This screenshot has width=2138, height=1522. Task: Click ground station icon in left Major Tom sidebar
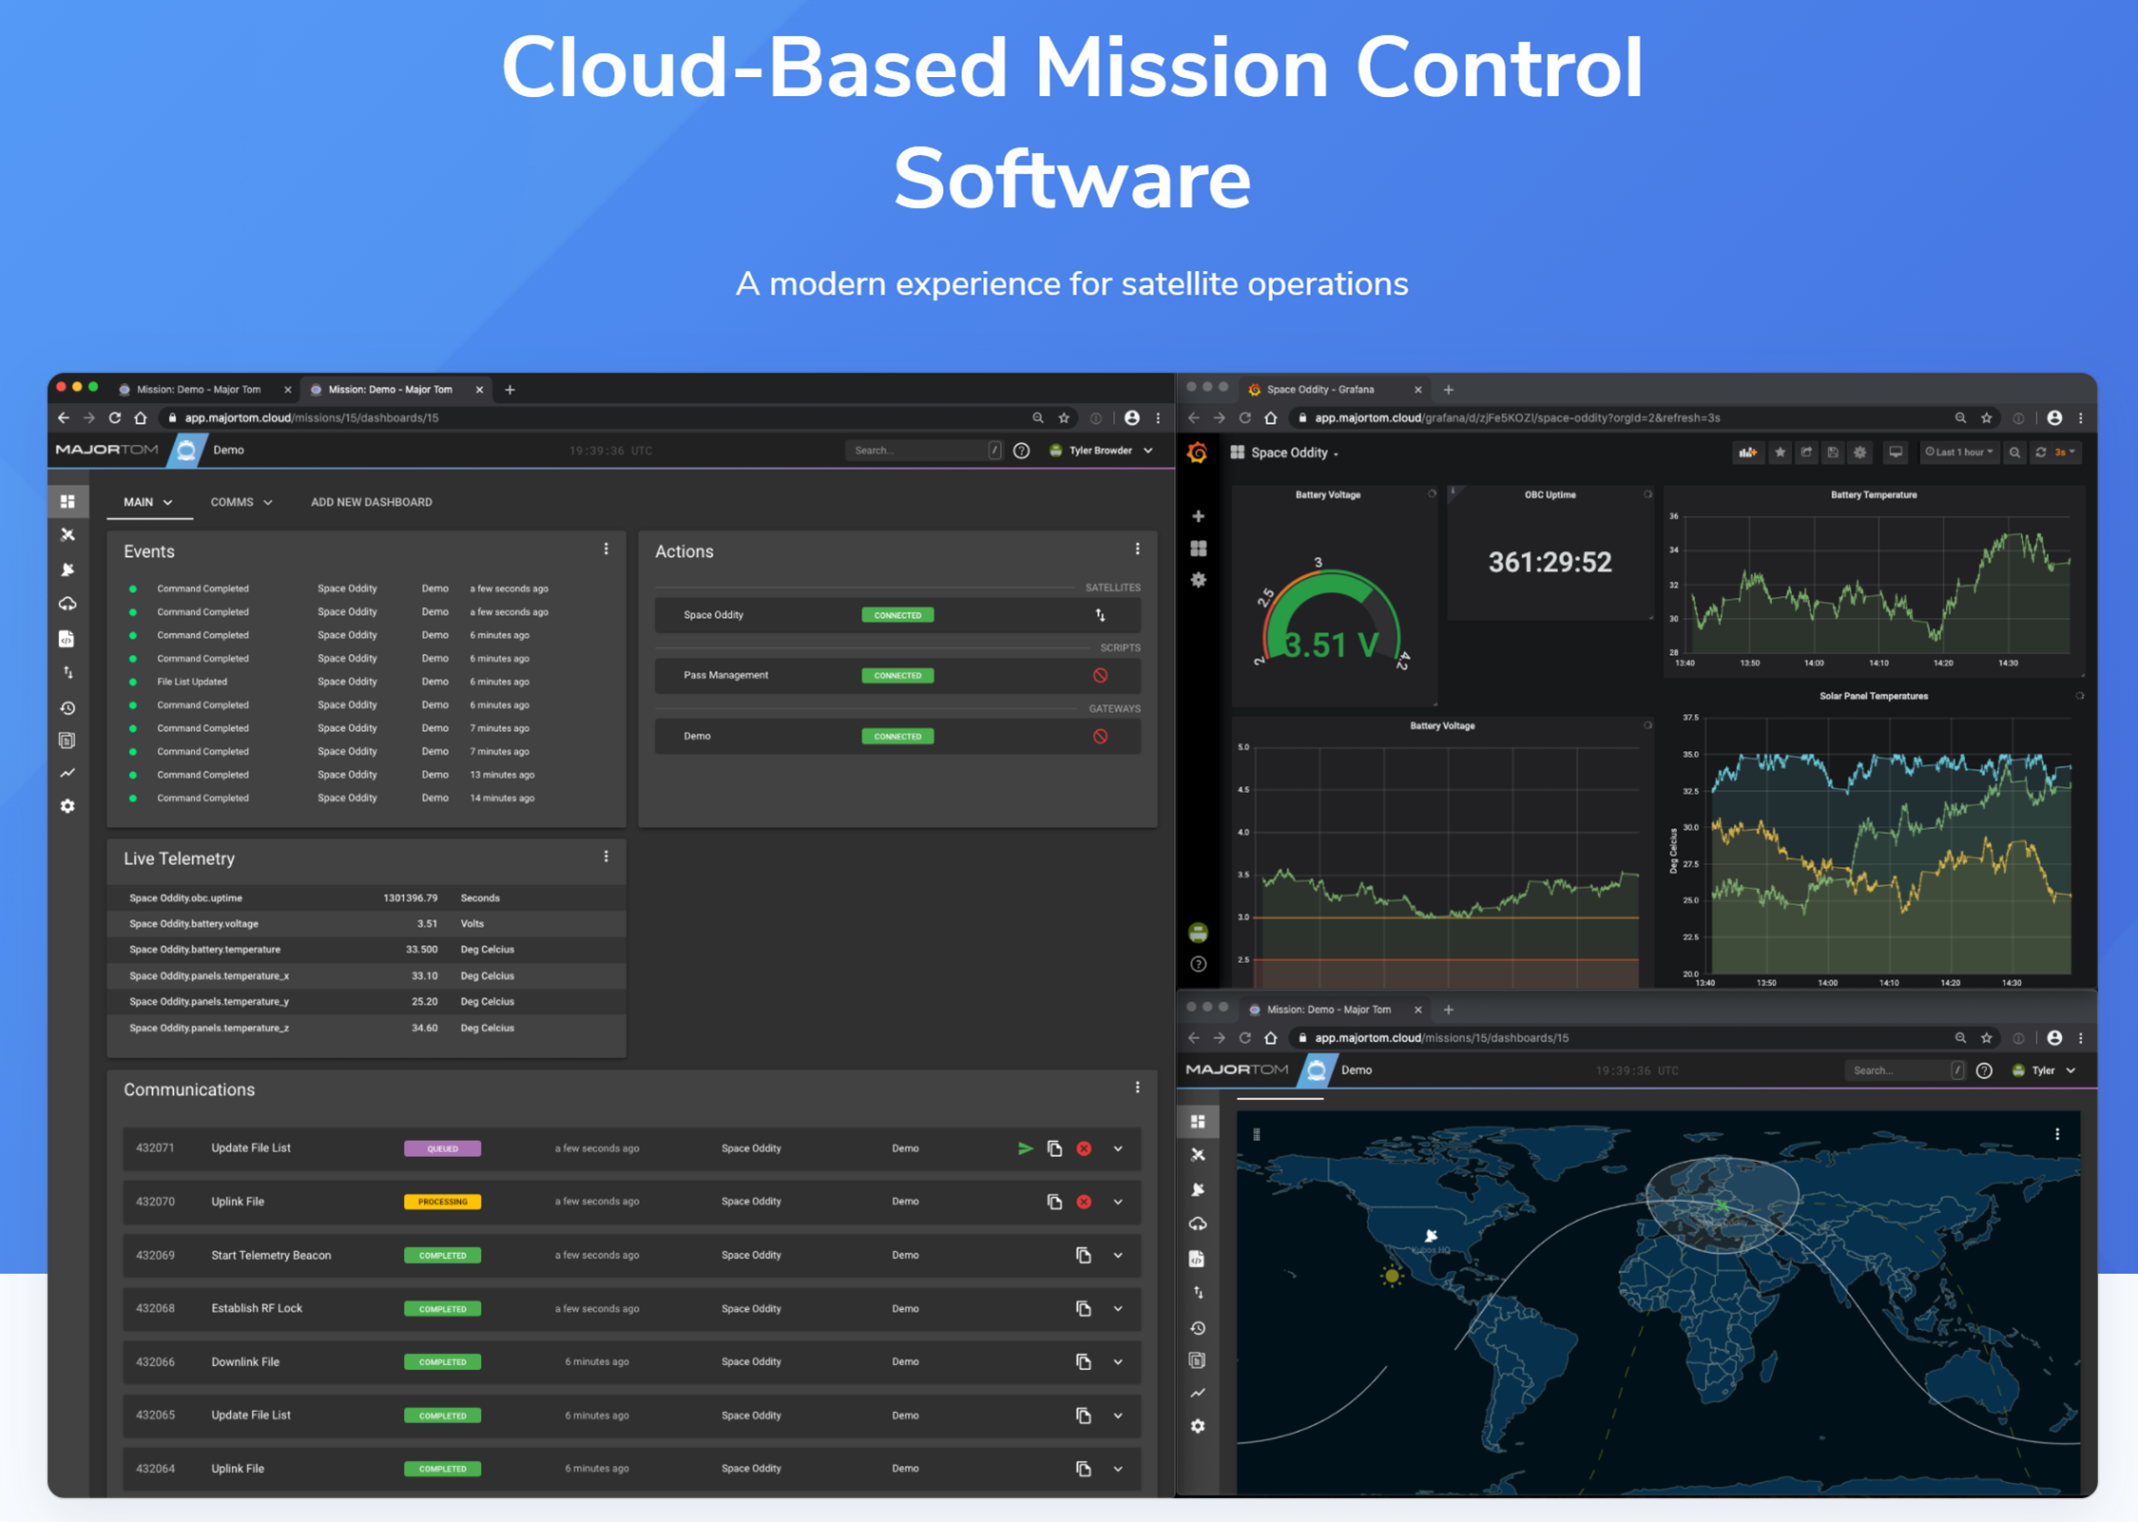point(68,569)
